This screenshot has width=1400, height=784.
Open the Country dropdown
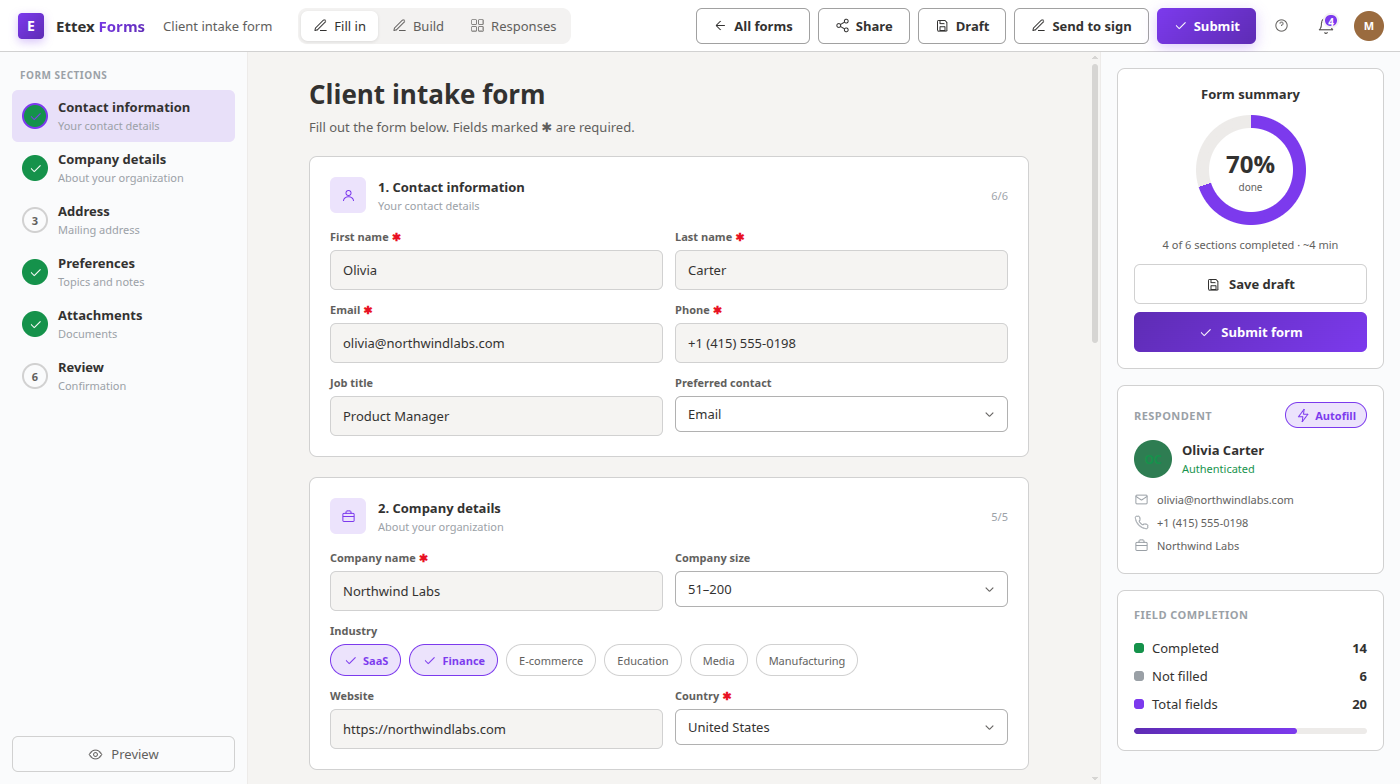[x=841, y=727]
